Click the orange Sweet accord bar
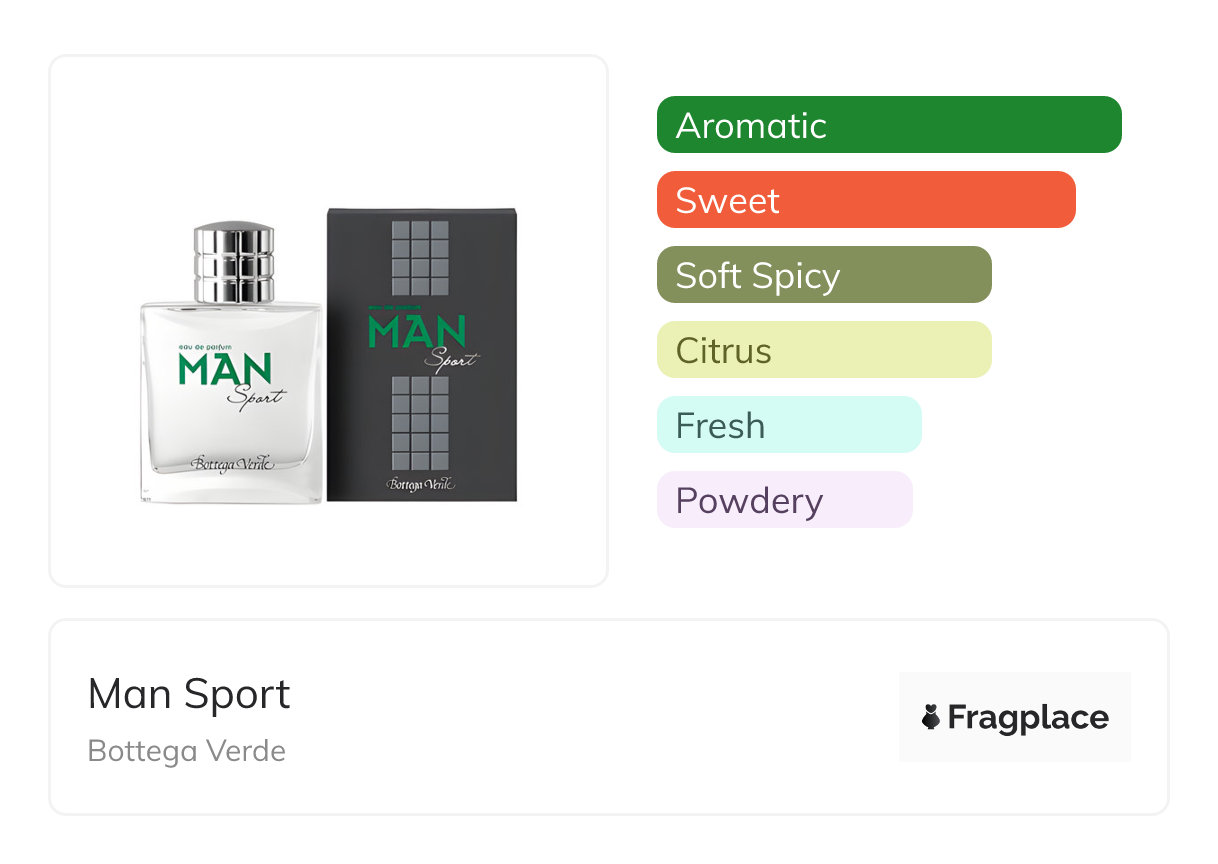Screen dimensions: 1218x864 (x=866, y=200)
